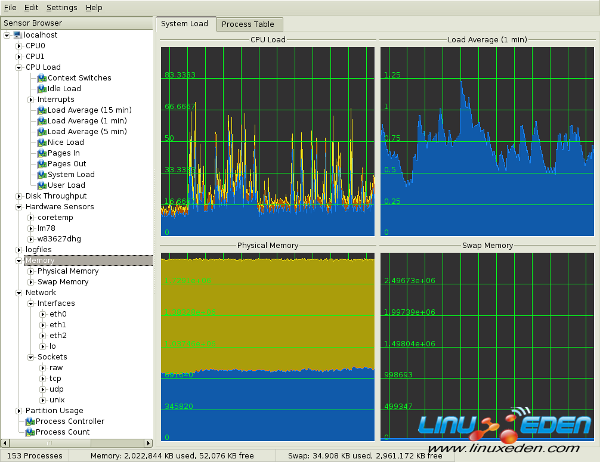Click the scrollbar right arrow

148,443
